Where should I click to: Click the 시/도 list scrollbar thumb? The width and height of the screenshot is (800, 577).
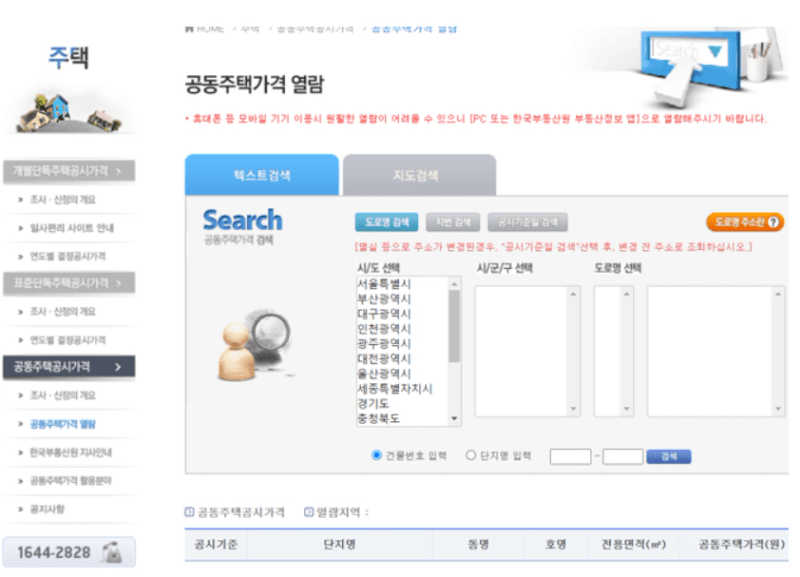pyautogui.click(x=454, y=326)
